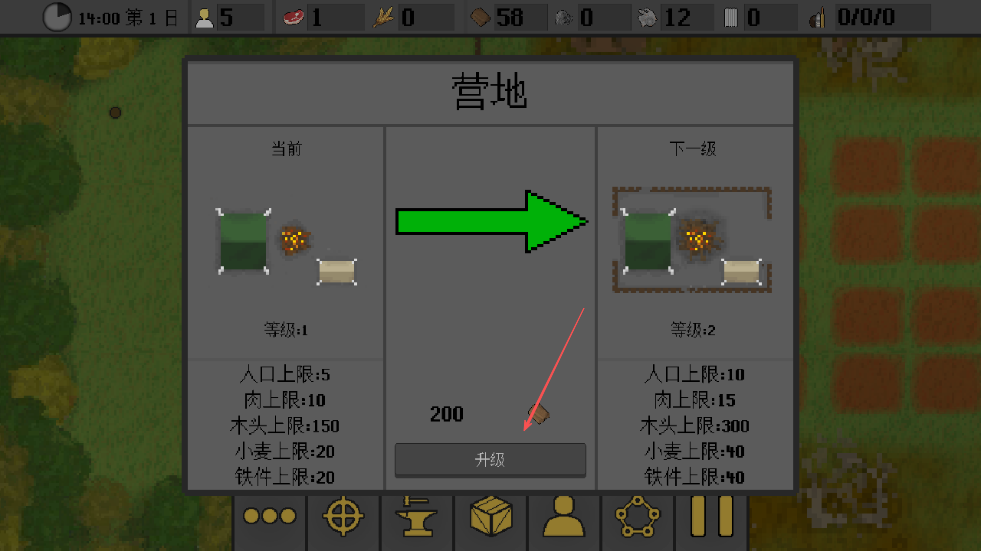The width and height of the screenshot is (981, 551).
Task: Click the 200 wood cost icon
Action: pos(538,413)
